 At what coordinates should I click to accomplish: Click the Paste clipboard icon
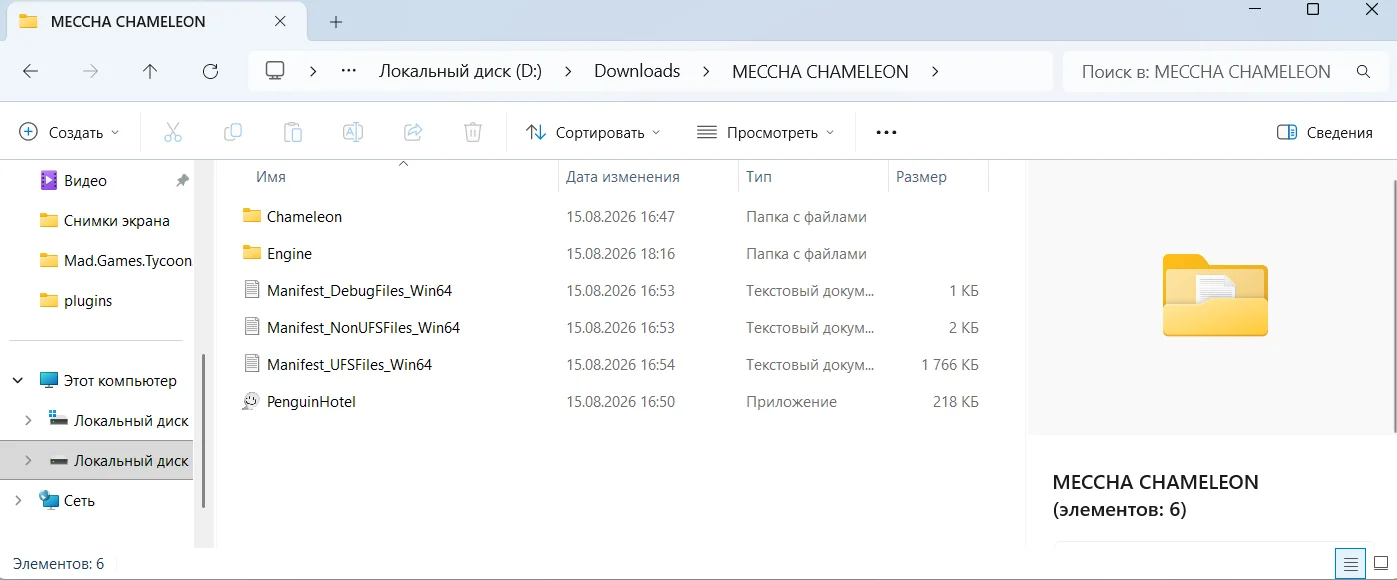[293, 132]
